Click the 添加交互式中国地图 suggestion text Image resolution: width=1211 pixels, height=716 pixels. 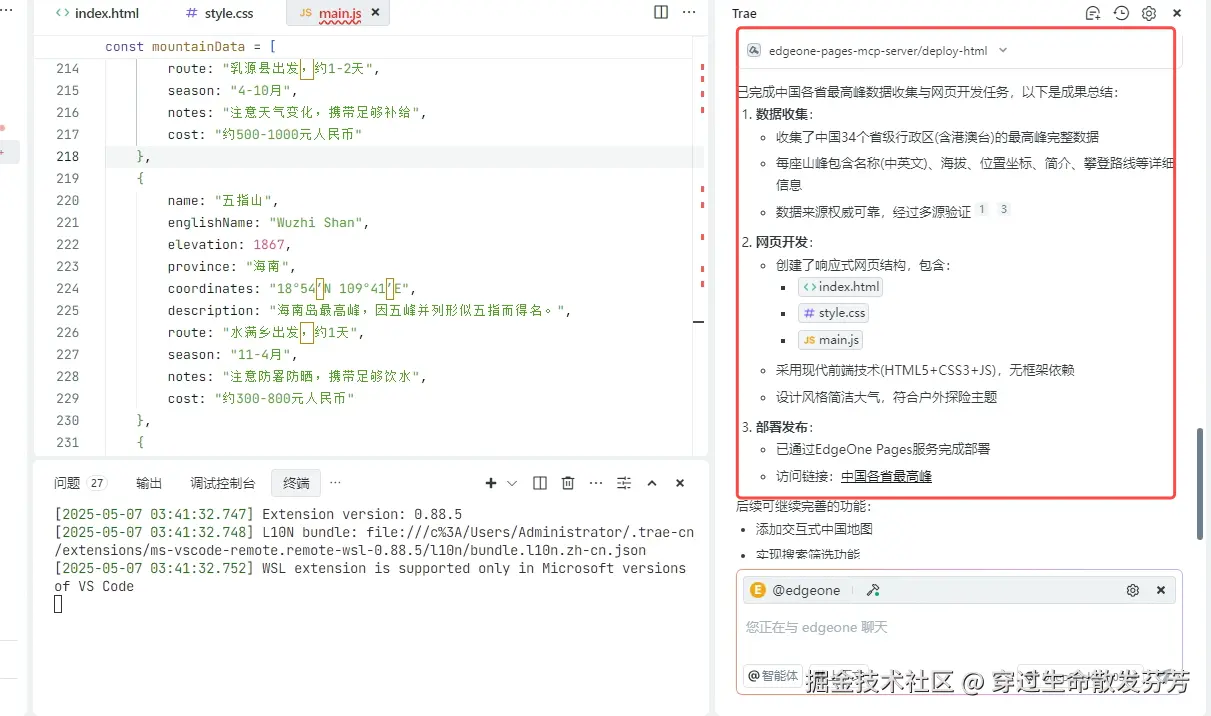click(814, 529)
